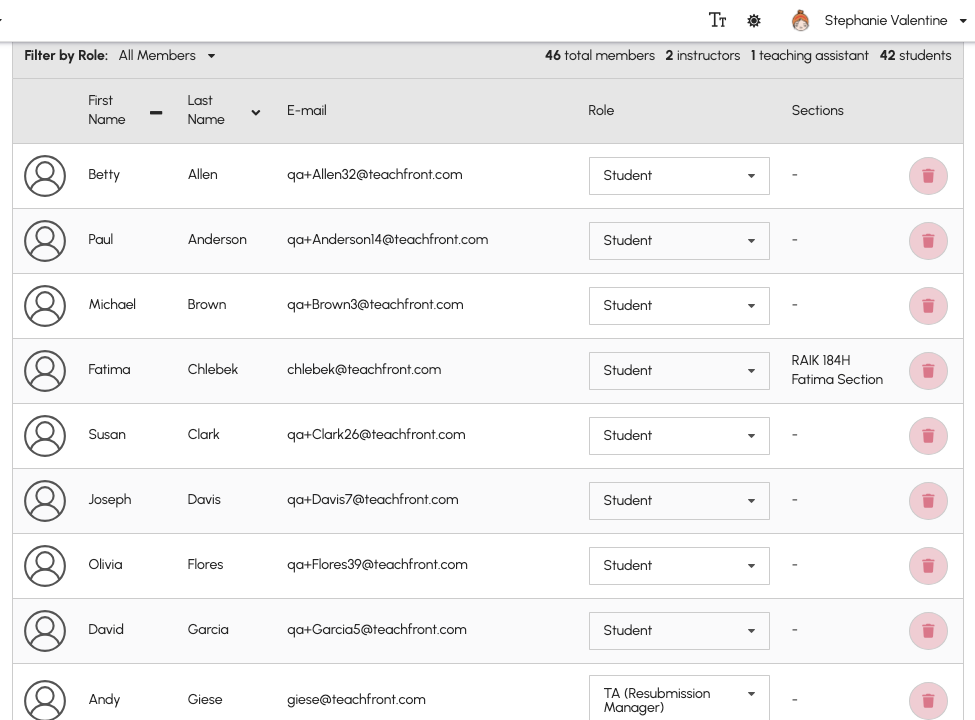Click the Last Name column header
The height and width of the screenshot is (720, 975).
(206, 110)
